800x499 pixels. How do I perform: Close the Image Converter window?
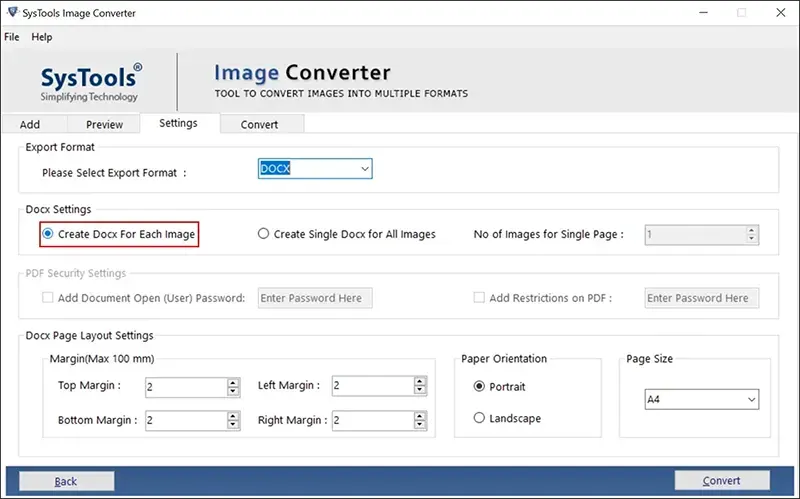coord(777,13)
